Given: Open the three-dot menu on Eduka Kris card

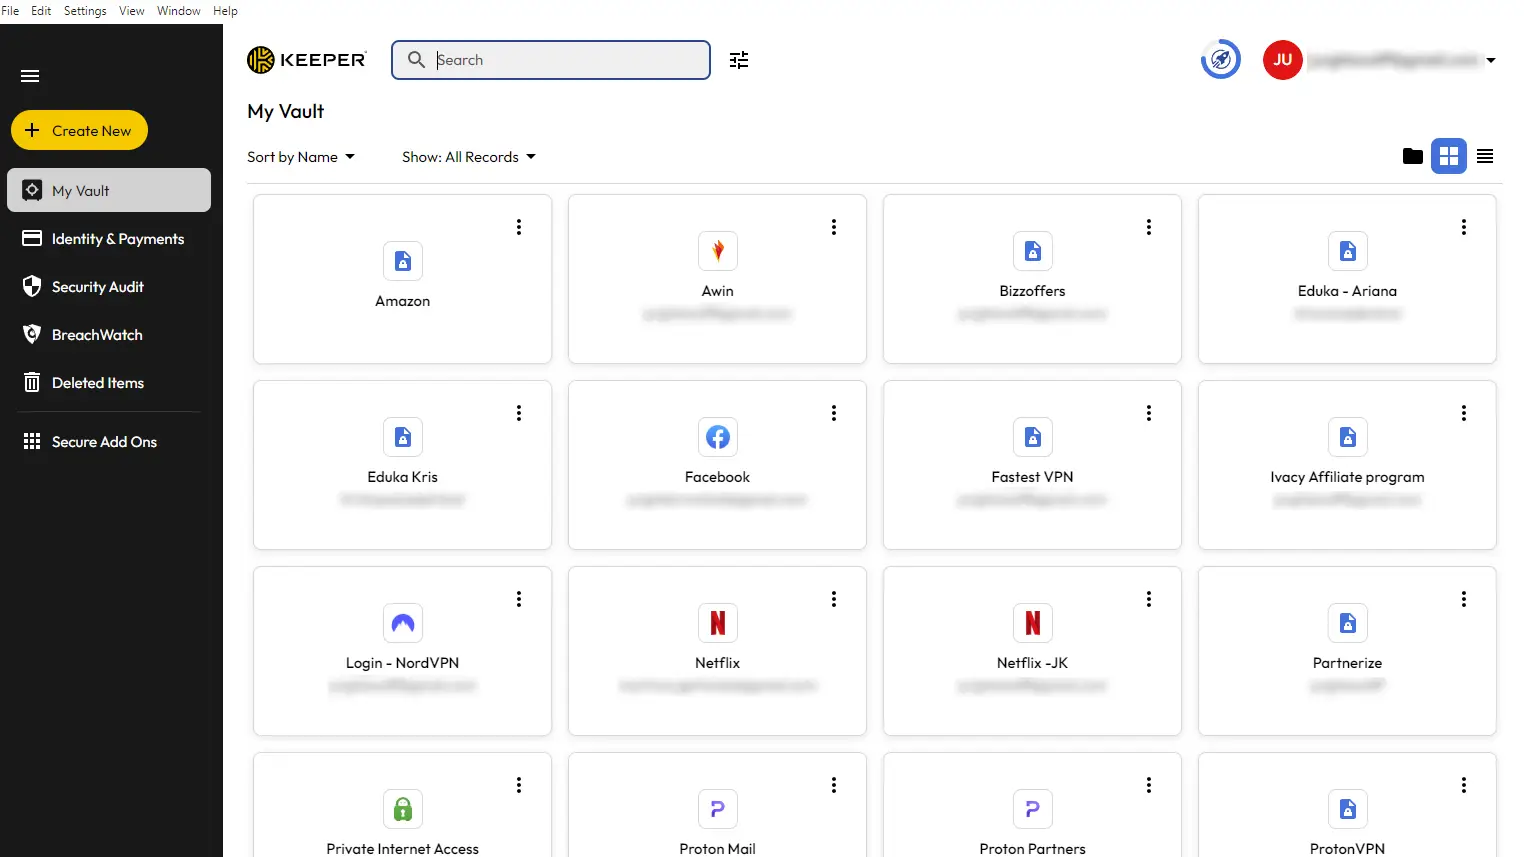Looking at the screenshot, I should point(519,413).
